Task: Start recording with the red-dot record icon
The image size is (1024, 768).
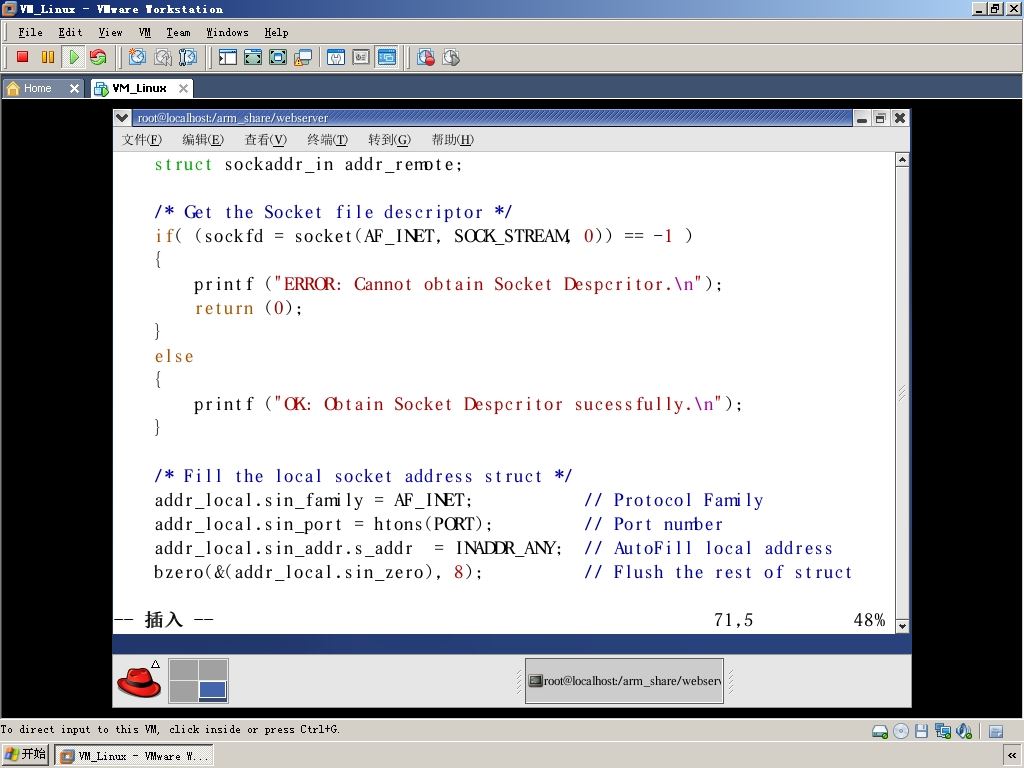Action: 426,57
